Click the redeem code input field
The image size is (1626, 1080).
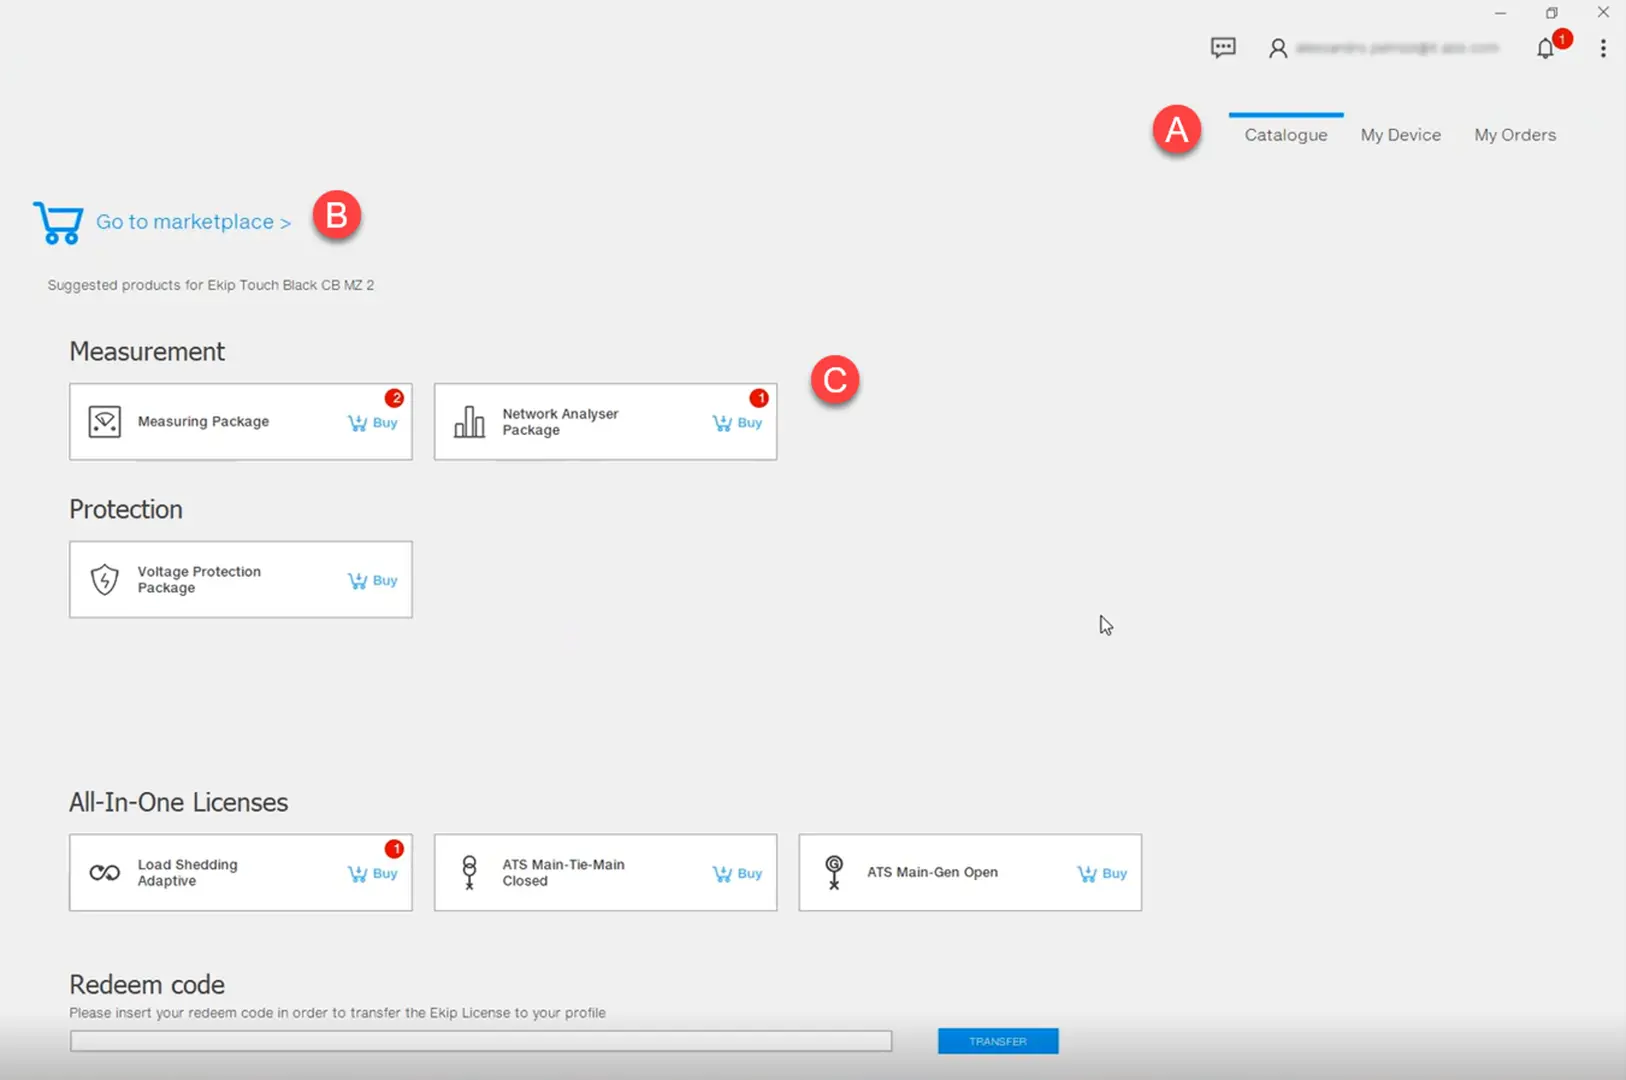coord(480,1041)
